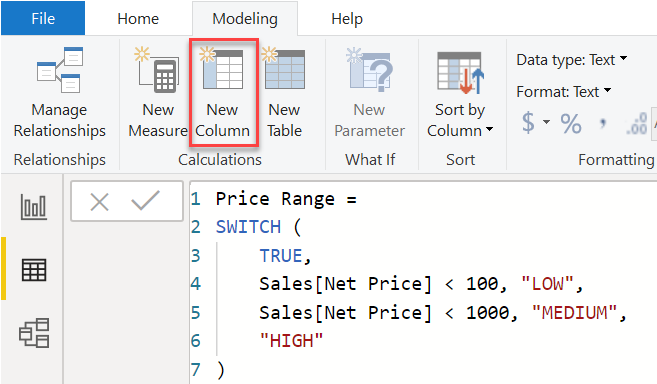Create a New Table
This screenshot has width=657, height=384.
[x=285, y=92]
